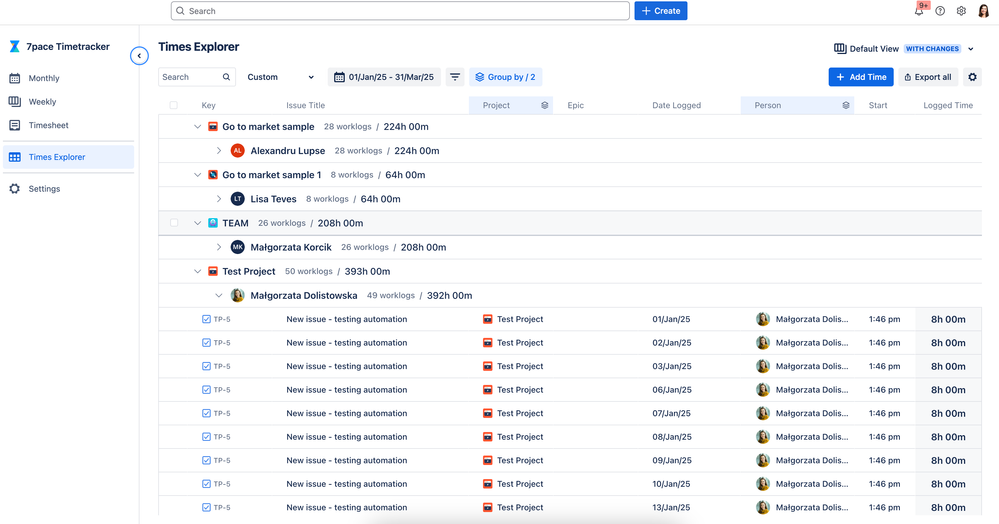The height and width of the screenshot is (524, 999).
Task: Open the Default View dropdown arrow
Action: (x=971, y=49)
